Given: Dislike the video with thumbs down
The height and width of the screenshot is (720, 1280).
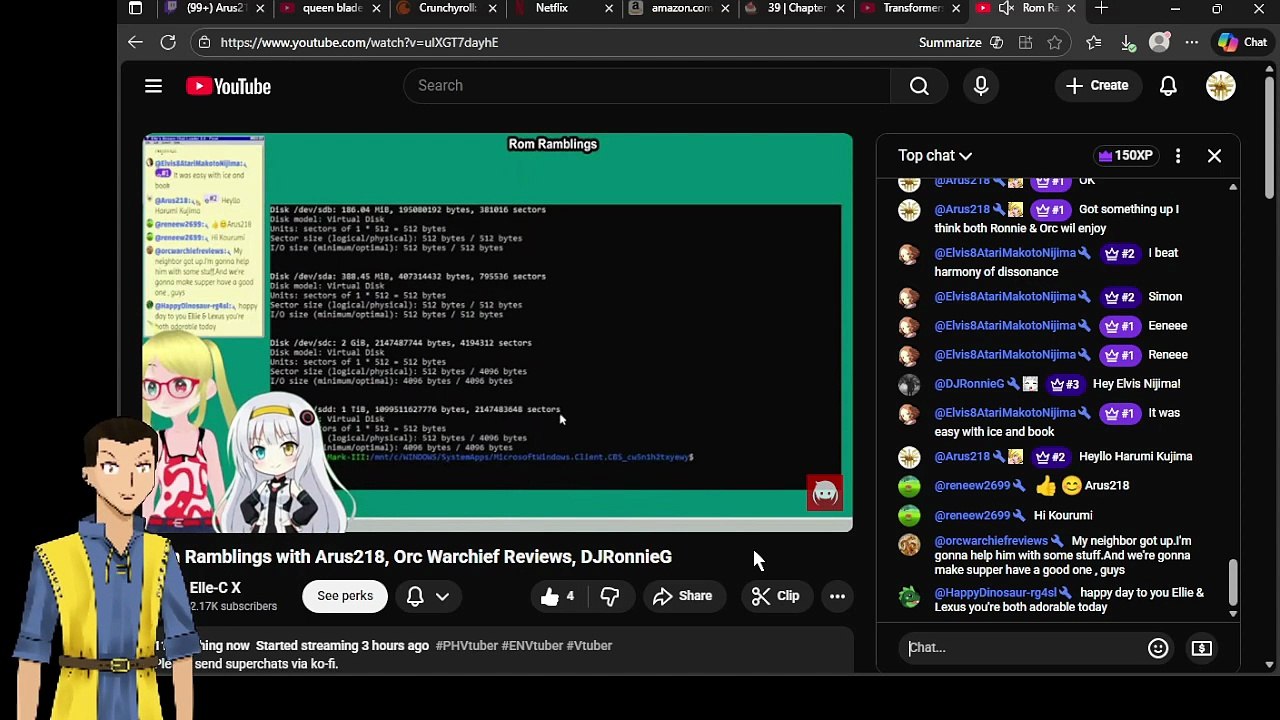Looking at the screenshot, I should point(610,596).
